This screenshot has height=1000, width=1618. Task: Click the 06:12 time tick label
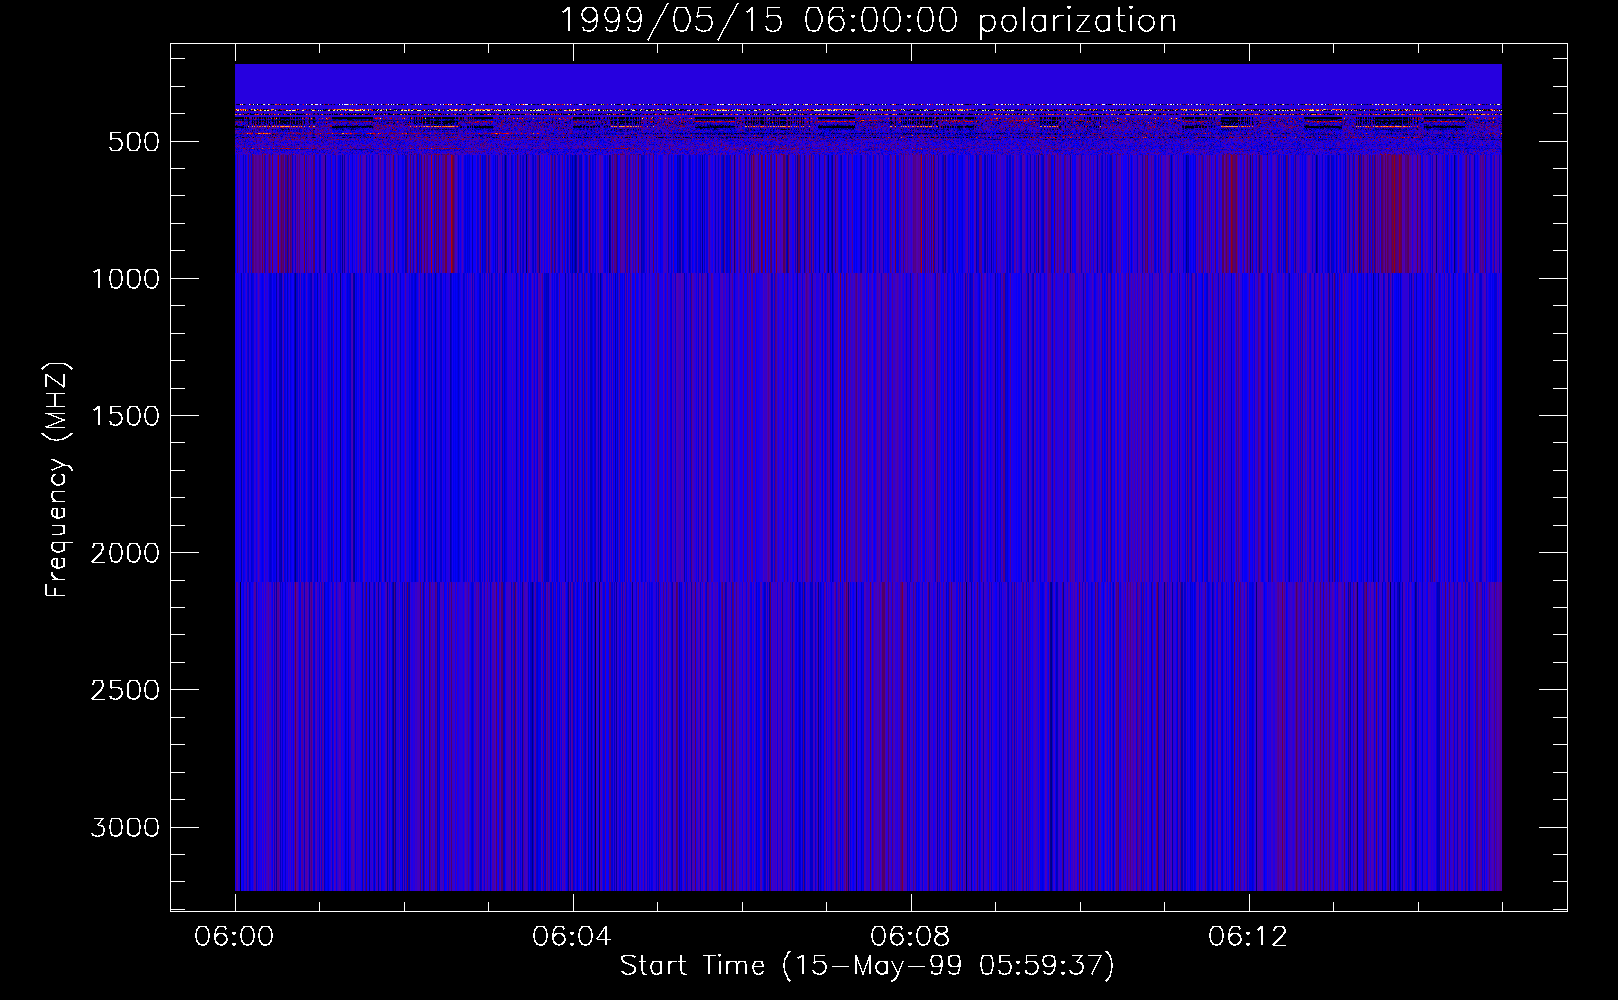[x=1248, y=937]
